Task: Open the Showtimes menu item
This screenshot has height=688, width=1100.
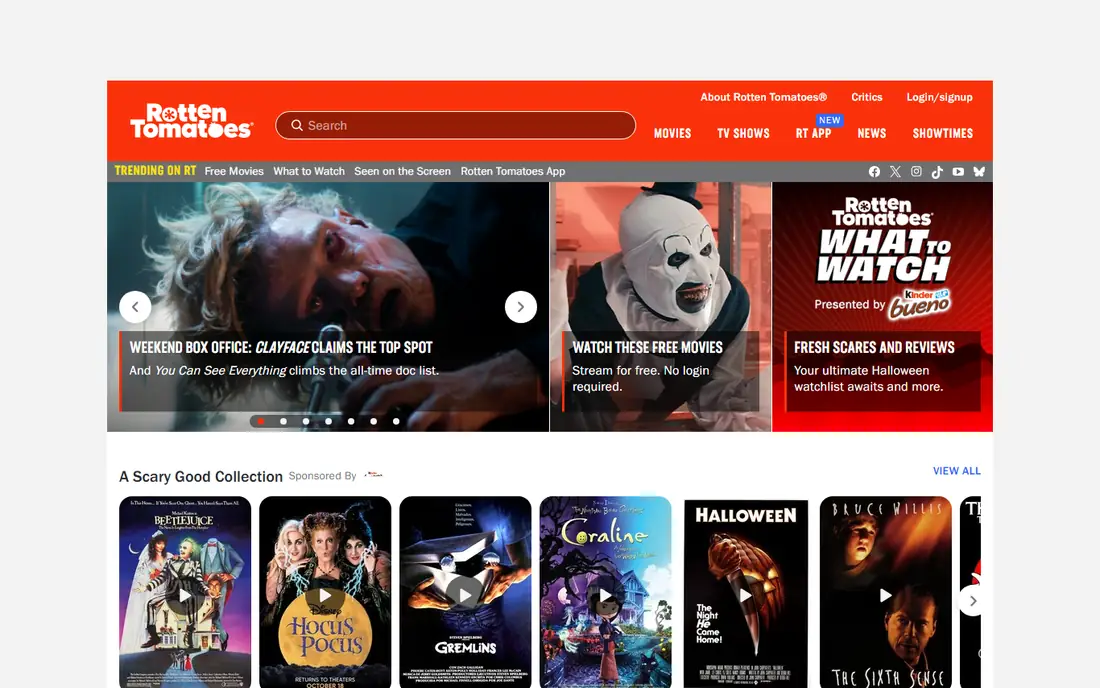Action: 942,133
